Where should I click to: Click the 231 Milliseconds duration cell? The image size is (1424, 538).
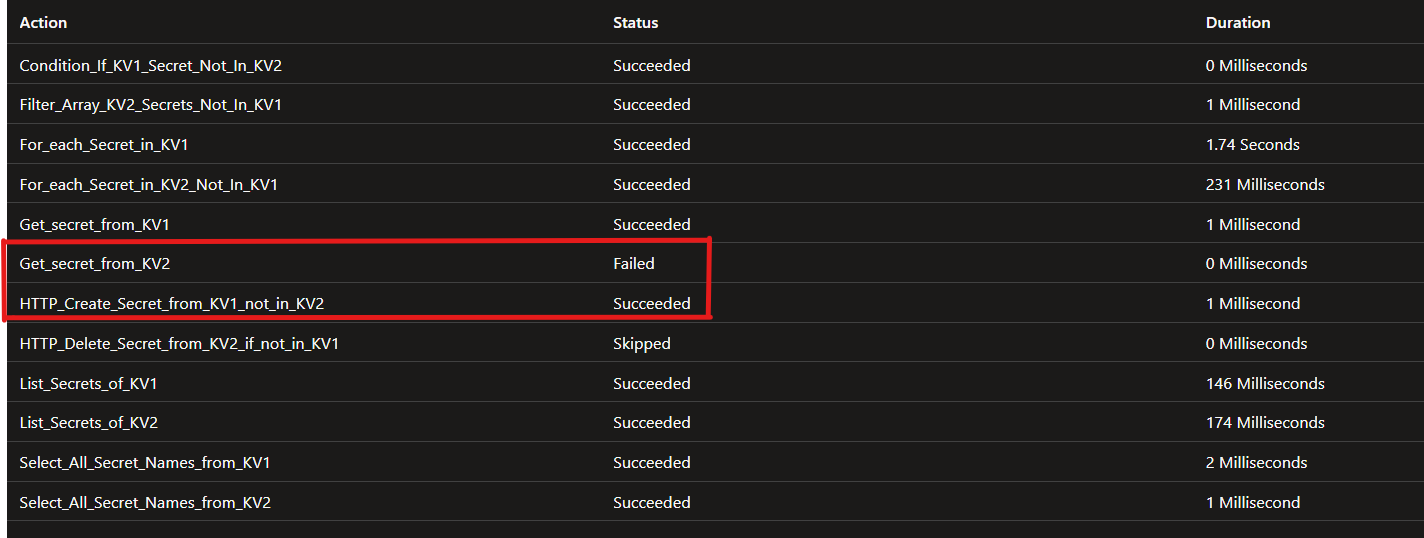point(1265,185)
